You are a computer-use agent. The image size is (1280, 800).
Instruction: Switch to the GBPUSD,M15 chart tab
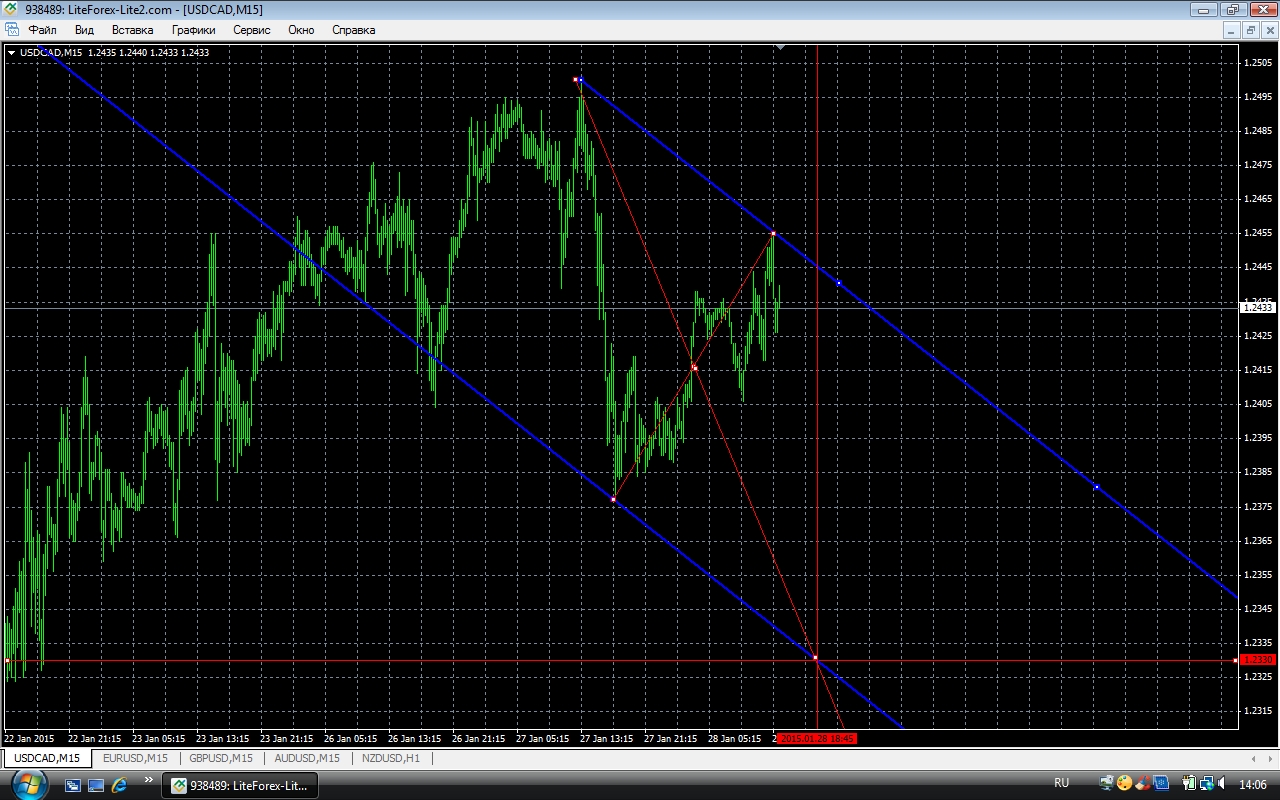tap(222, 758)
